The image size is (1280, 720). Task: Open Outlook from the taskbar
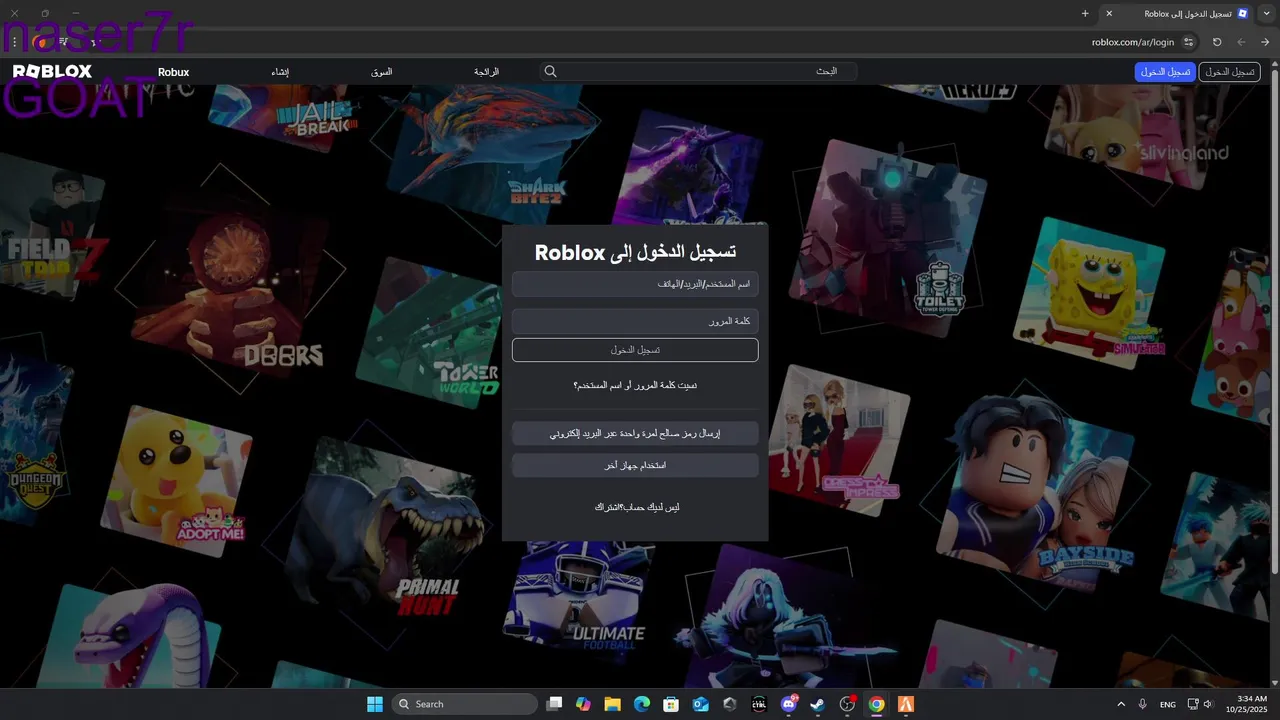(701, 704)
